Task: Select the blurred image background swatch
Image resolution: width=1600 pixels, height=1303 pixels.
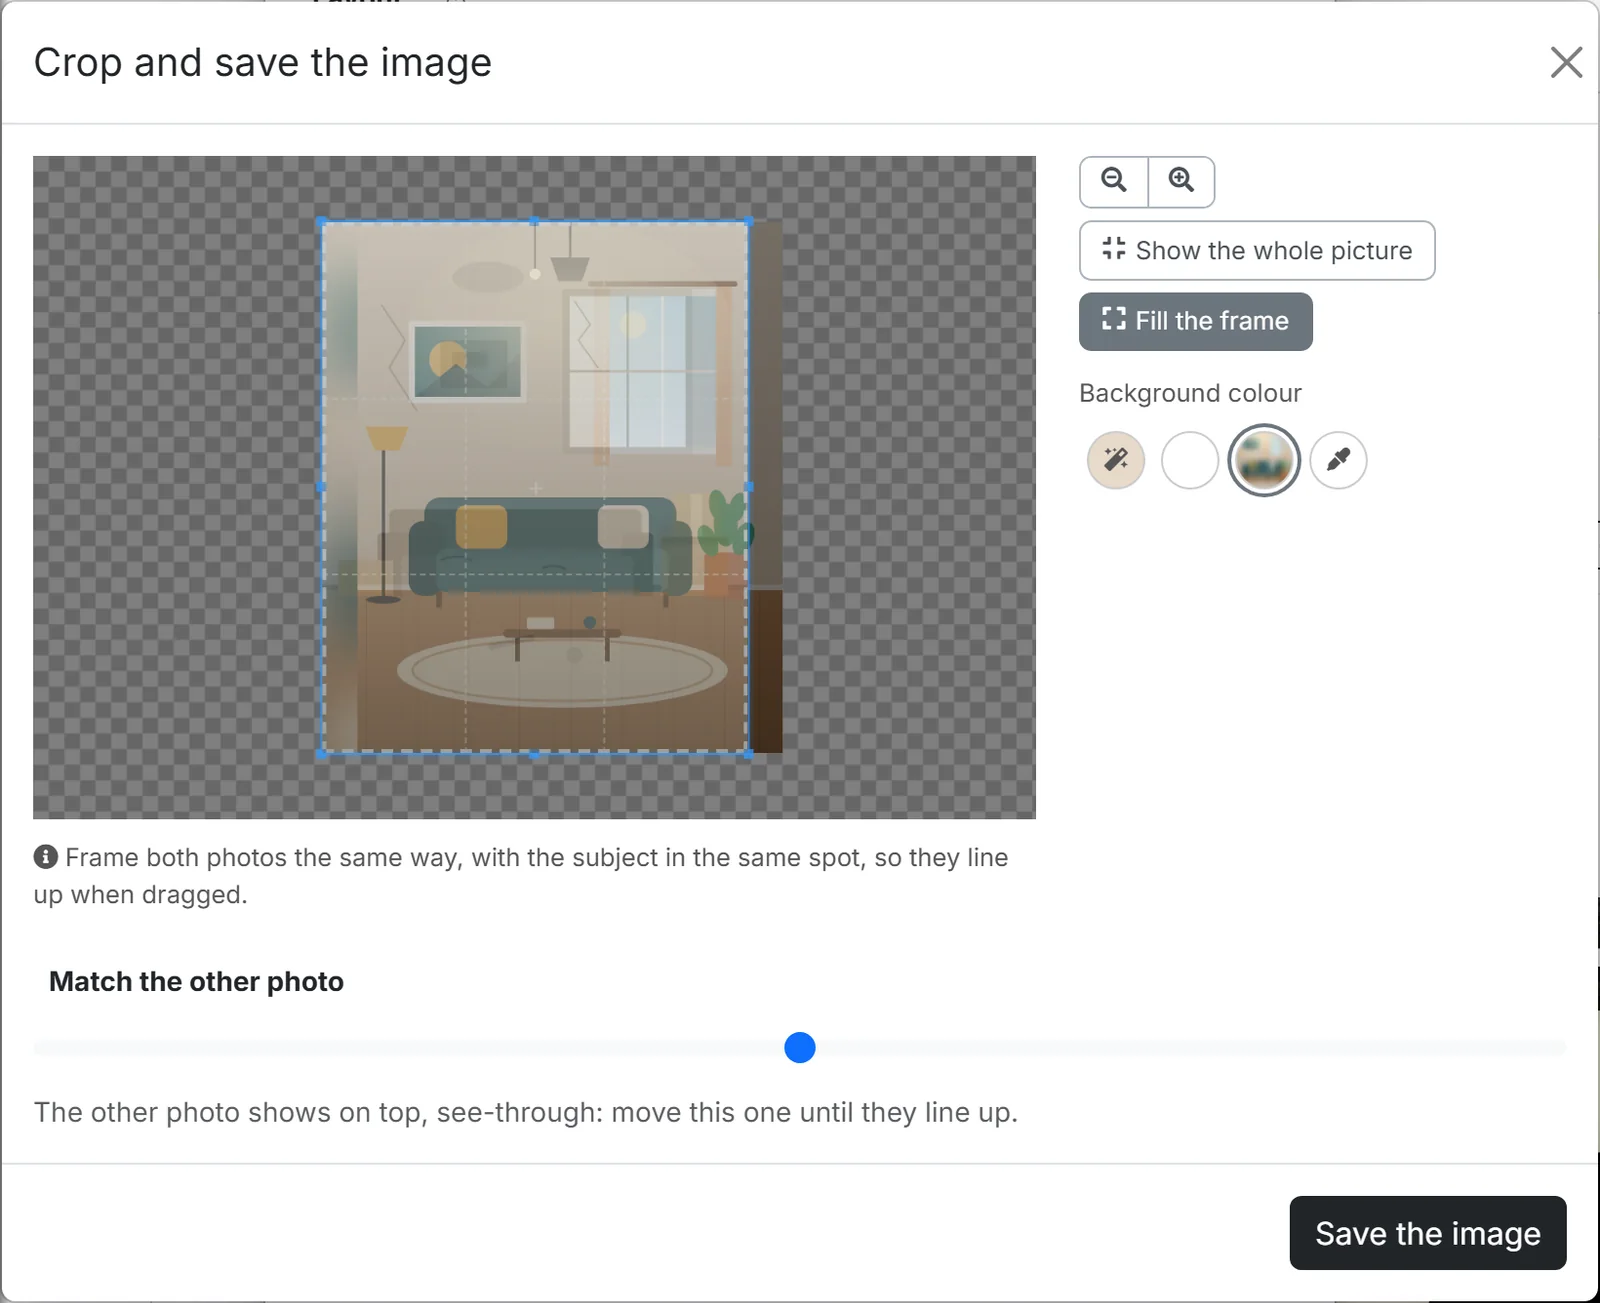Action: [1264, 460]
